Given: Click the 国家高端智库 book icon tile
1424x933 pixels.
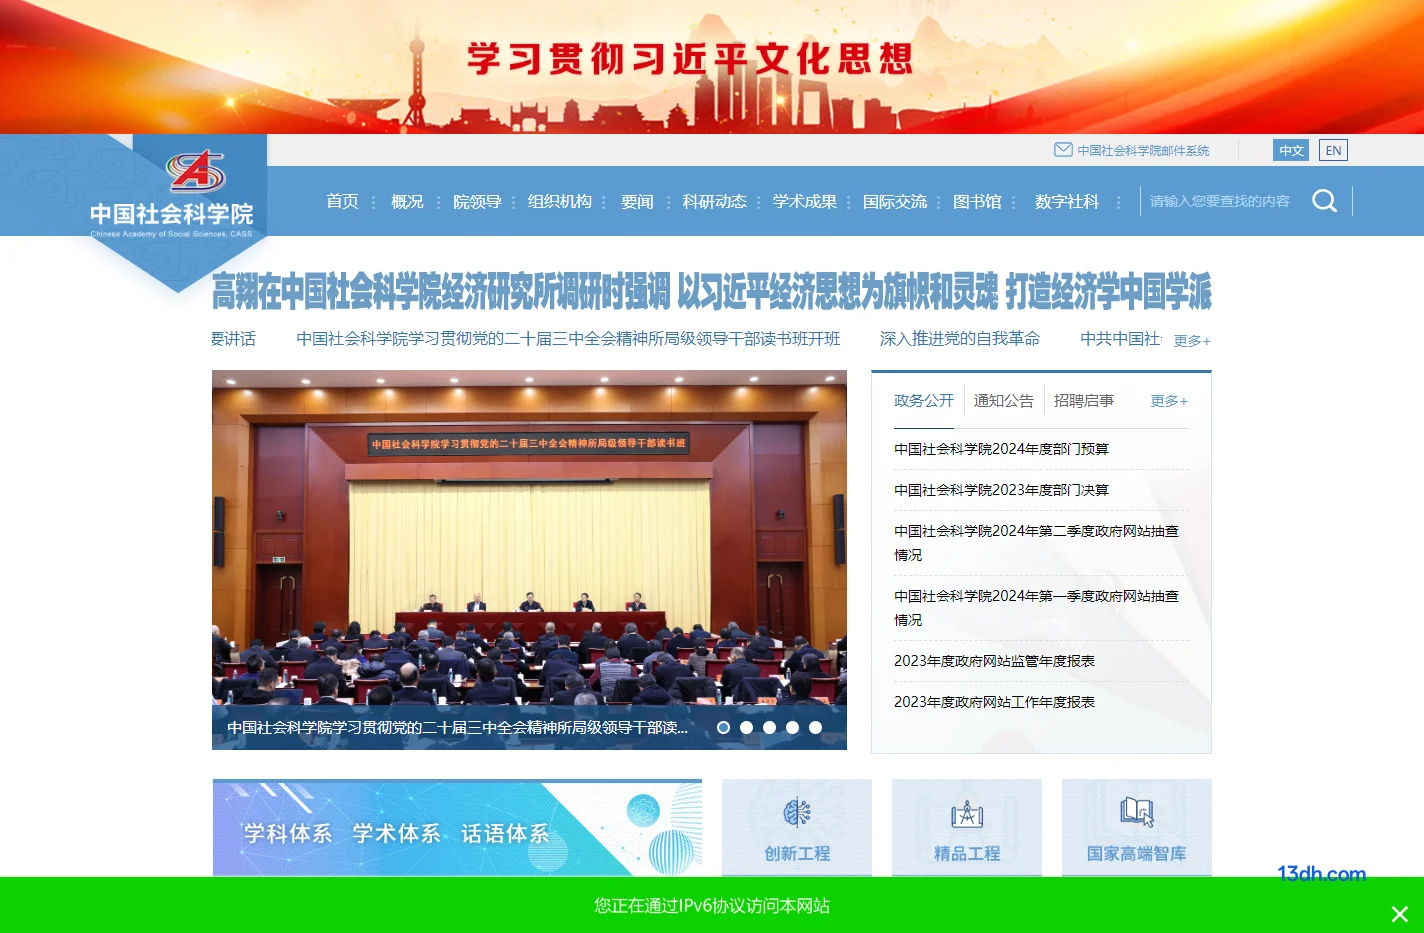Looking at the screenshot, I should (x=1137, y=828).
